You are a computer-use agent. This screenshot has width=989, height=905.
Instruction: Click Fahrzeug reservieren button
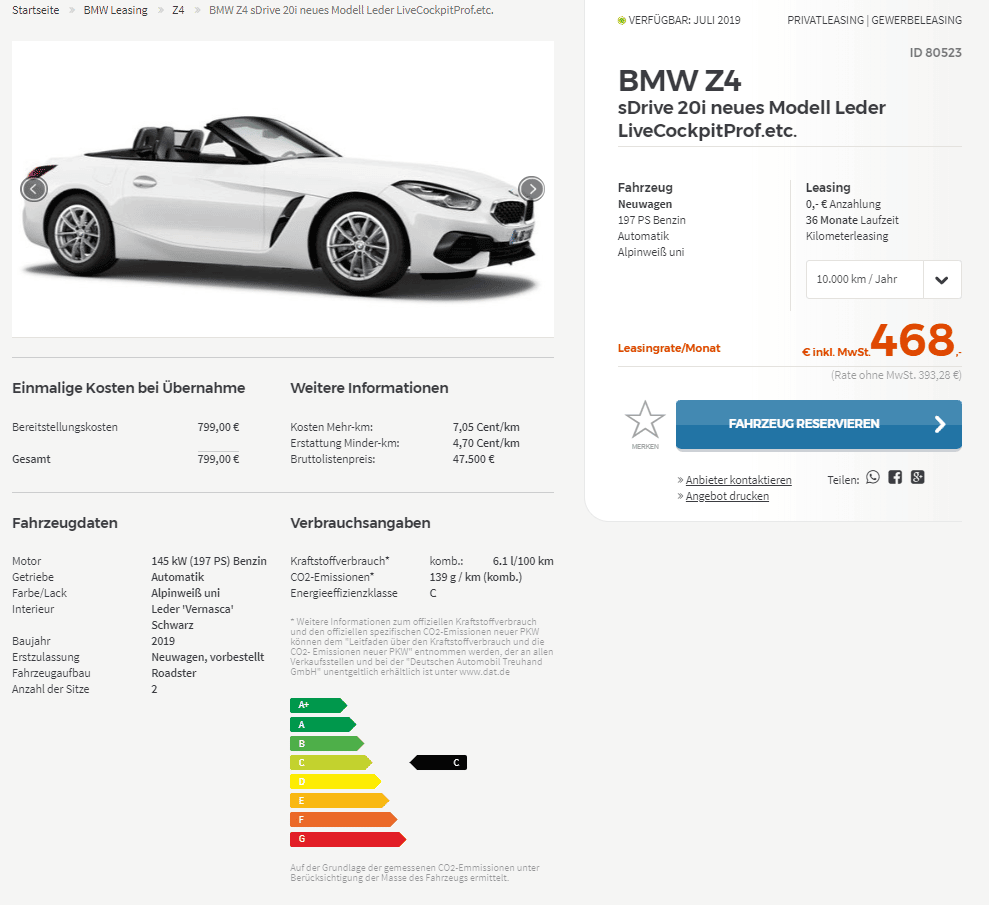819,424
